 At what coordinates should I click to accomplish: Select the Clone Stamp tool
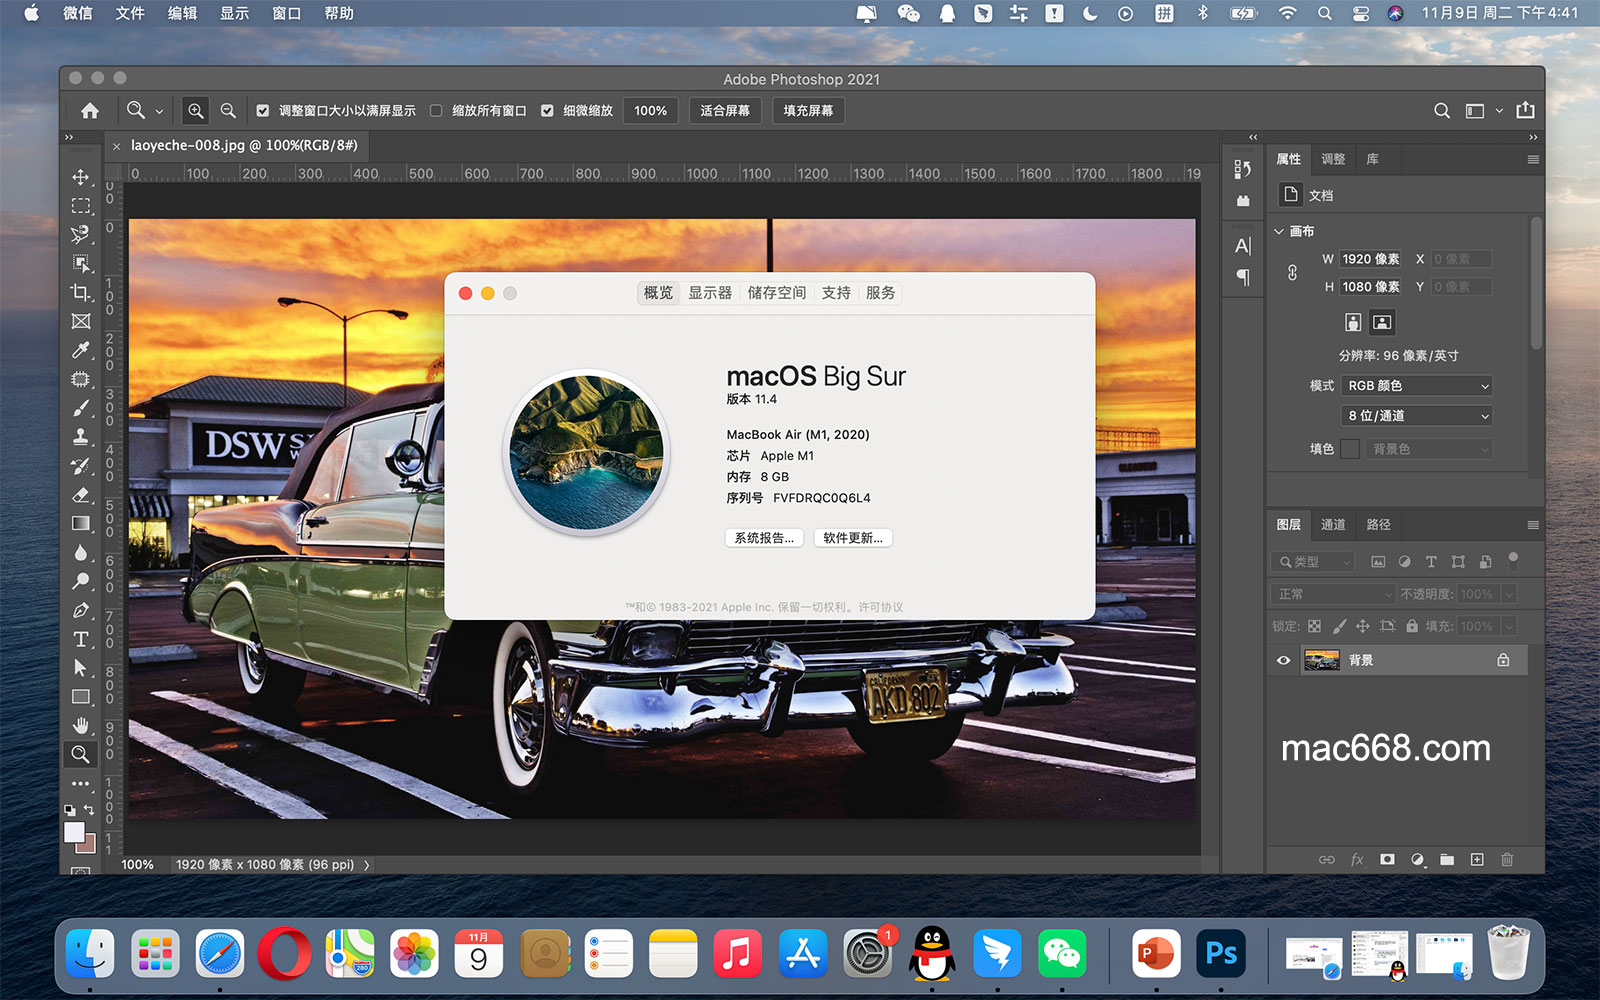coord(81,437)
